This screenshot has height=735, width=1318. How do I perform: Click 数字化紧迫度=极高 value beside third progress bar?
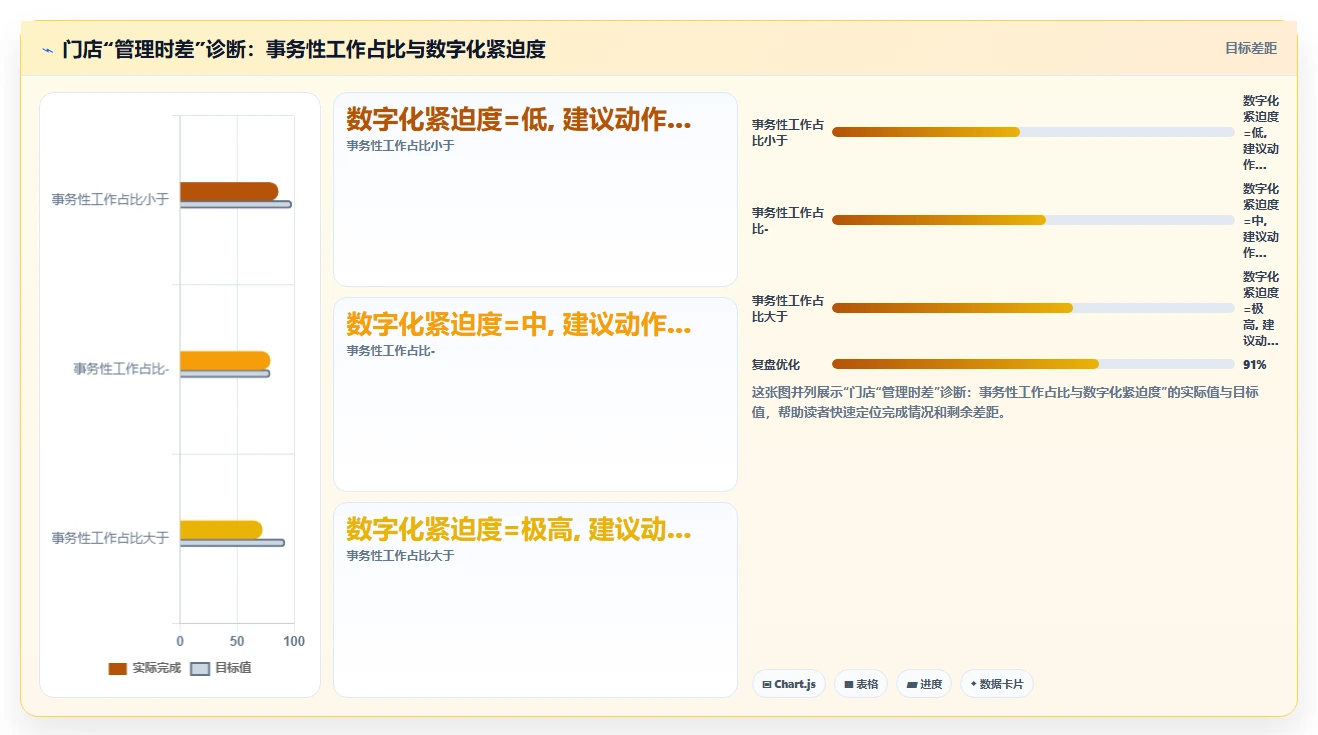coord(1261,309)
